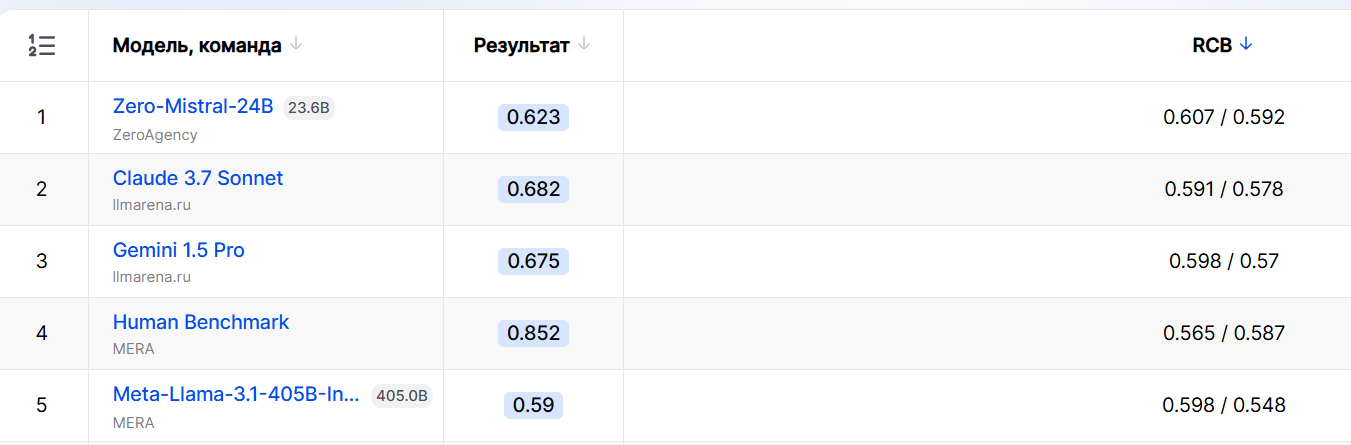
Task: Click the 0.623 result score
Action: (533, 117)
